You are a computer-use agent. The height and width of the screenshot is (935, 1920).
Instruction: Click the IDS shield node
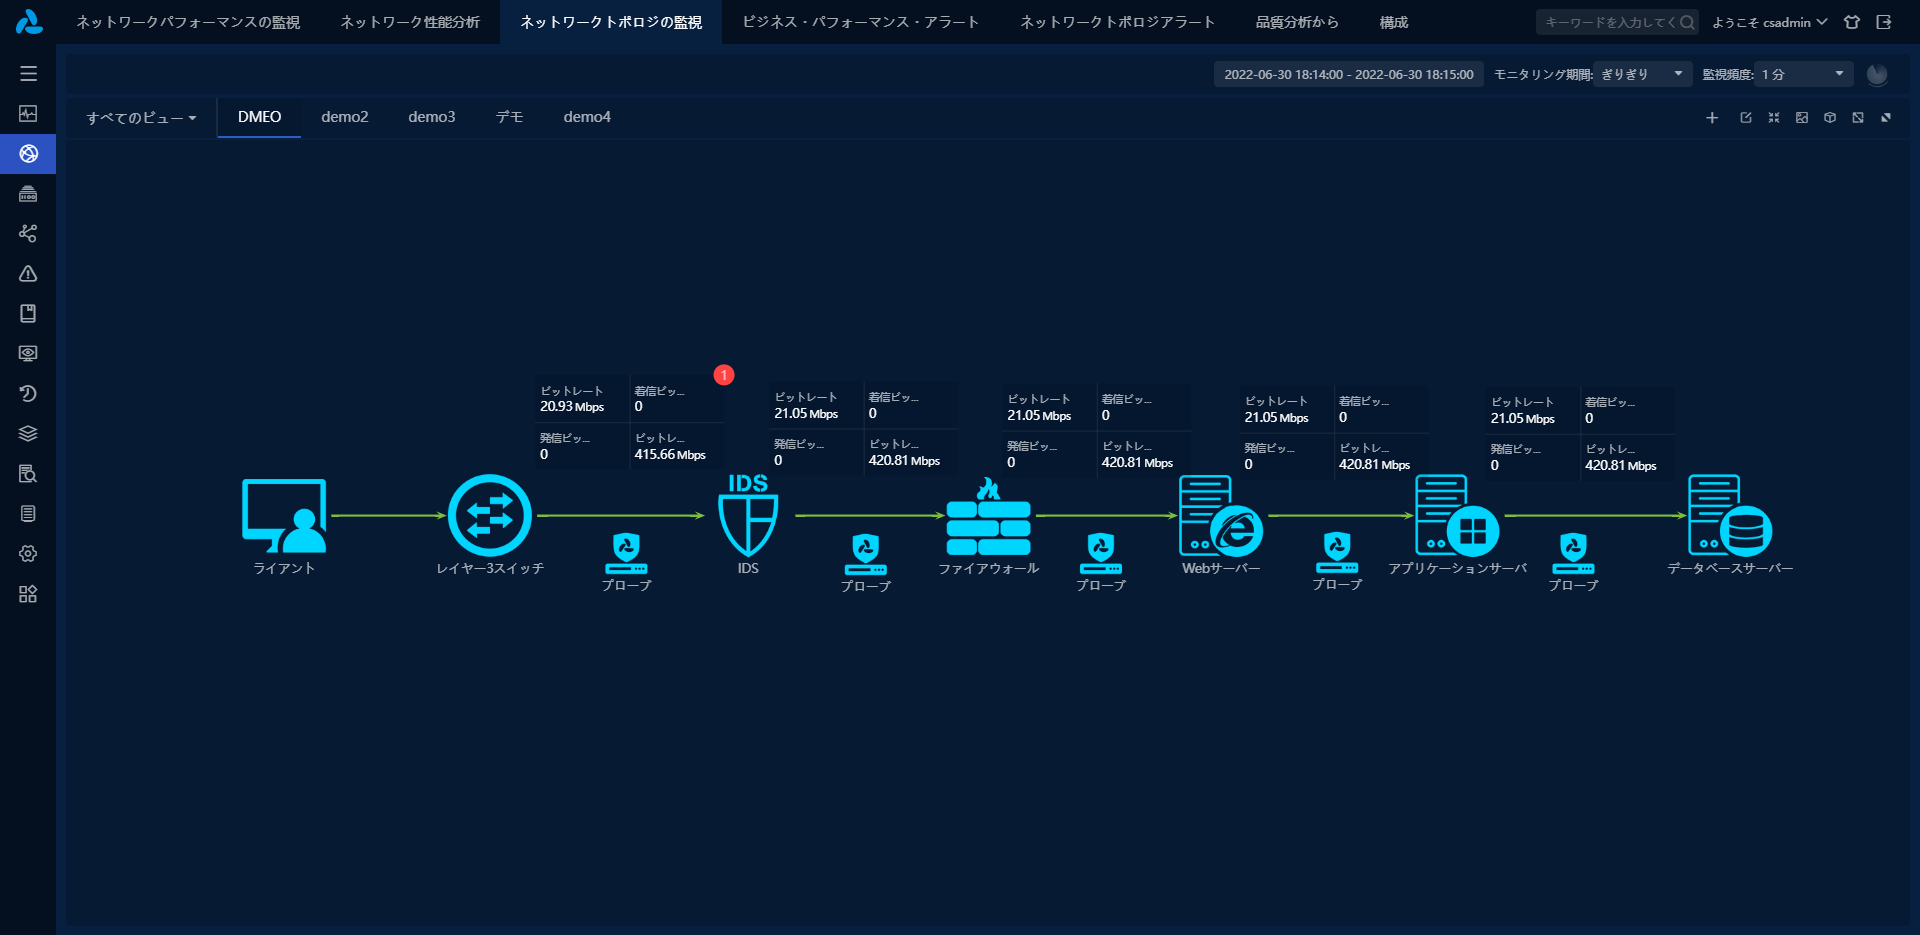(x=748, y=518)
